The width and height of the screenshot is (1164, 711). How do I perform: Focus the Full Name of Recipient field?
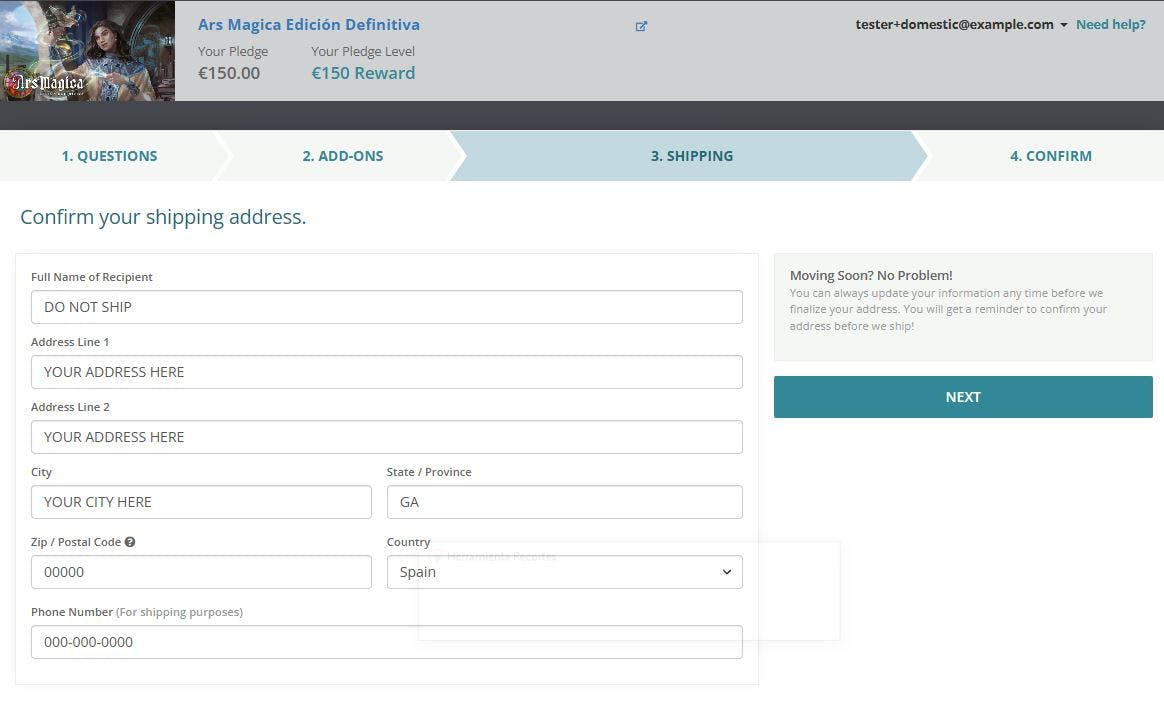[x=386, y=307]
